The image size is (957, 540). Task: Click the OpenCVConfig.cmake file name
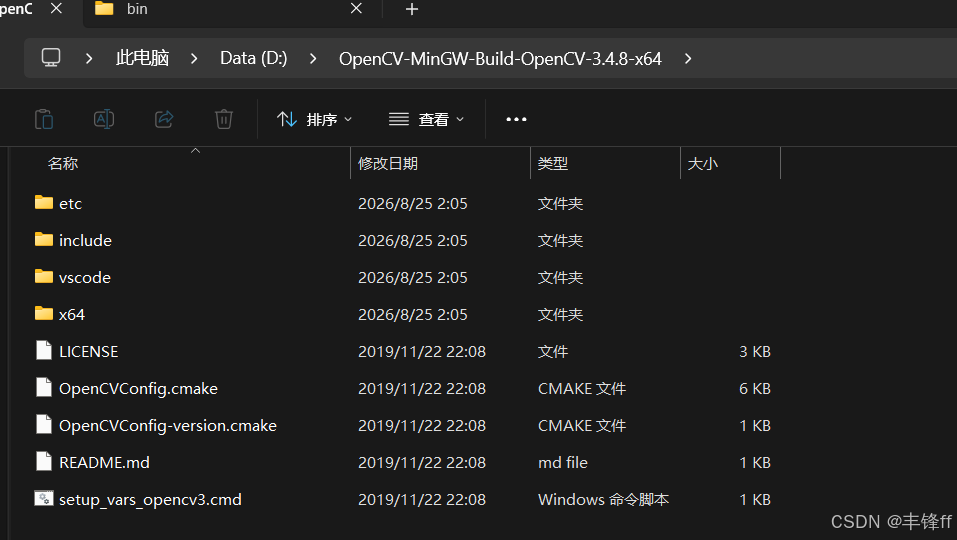point(139,389)
